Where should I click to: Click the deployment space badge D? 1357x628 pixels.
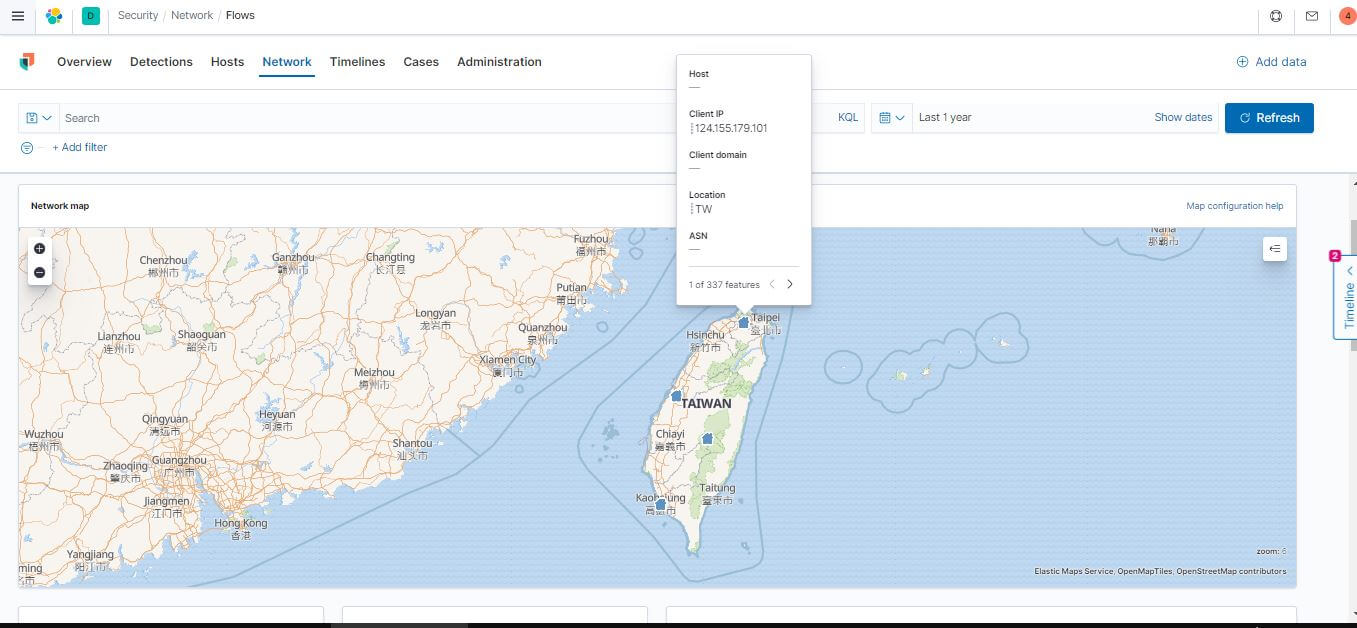pos(90,15)
